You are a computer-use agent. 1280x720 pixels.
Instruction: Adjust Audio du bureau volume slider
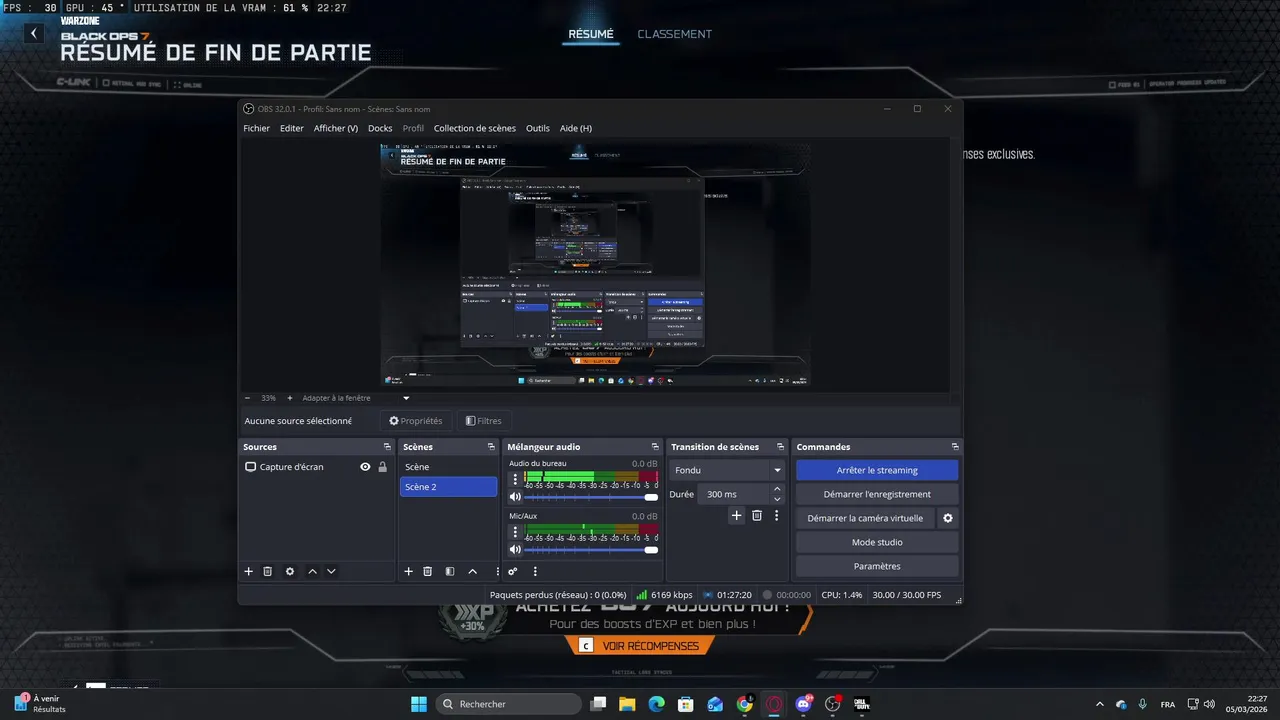(590, 497)
